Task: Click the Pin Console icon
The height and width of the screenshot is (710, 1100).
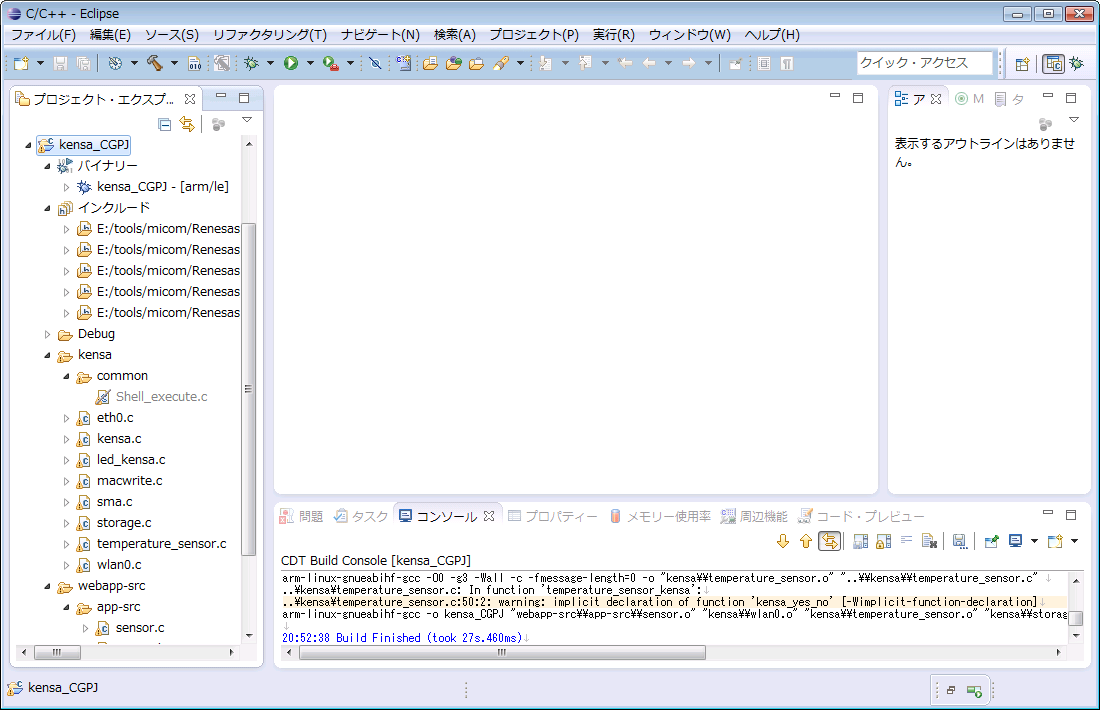Action: tap(991, 541)
